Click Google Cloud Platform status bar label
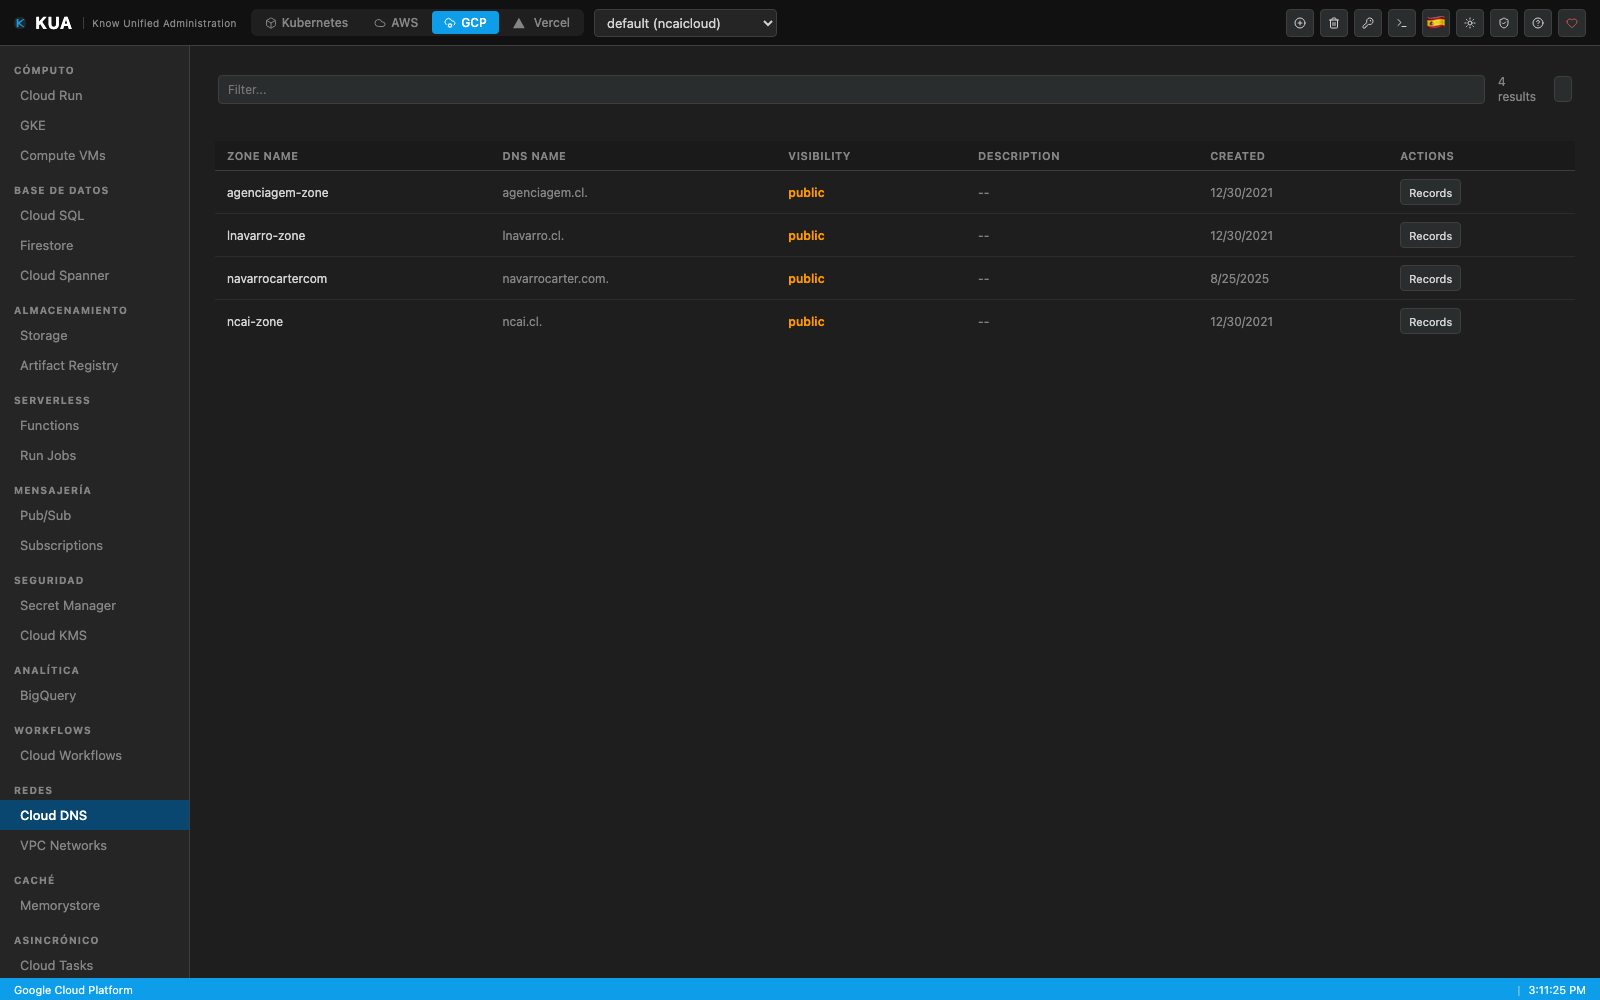Image resolution: width=1600 pixels, height=1000 pixels. click(73, 990)
